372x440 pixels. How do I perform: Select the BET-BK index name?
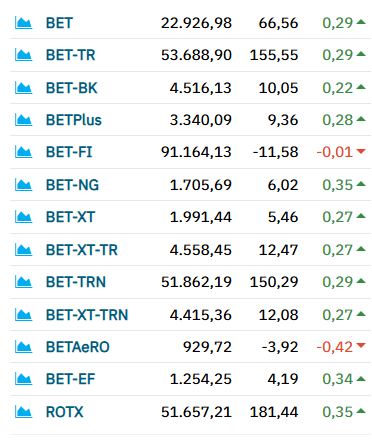pyautogui.click(x=71, y=88)
